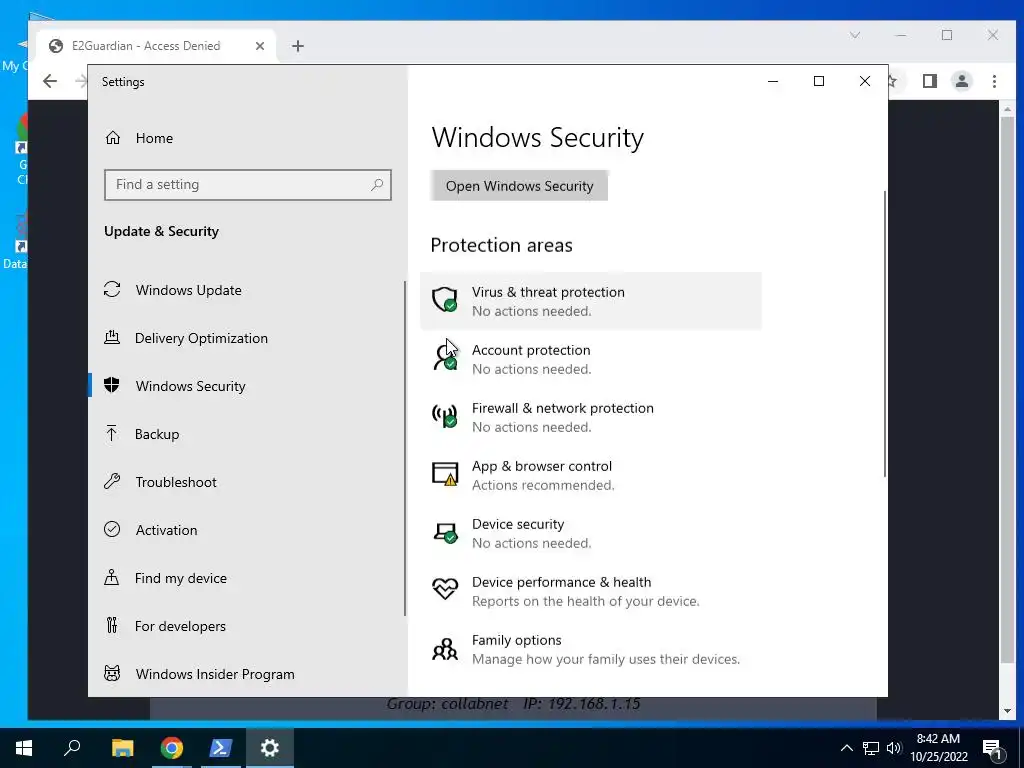Click the Windows Update refresh icon
Viewport: 1024px width, 768px height.
tap(112, 289)
